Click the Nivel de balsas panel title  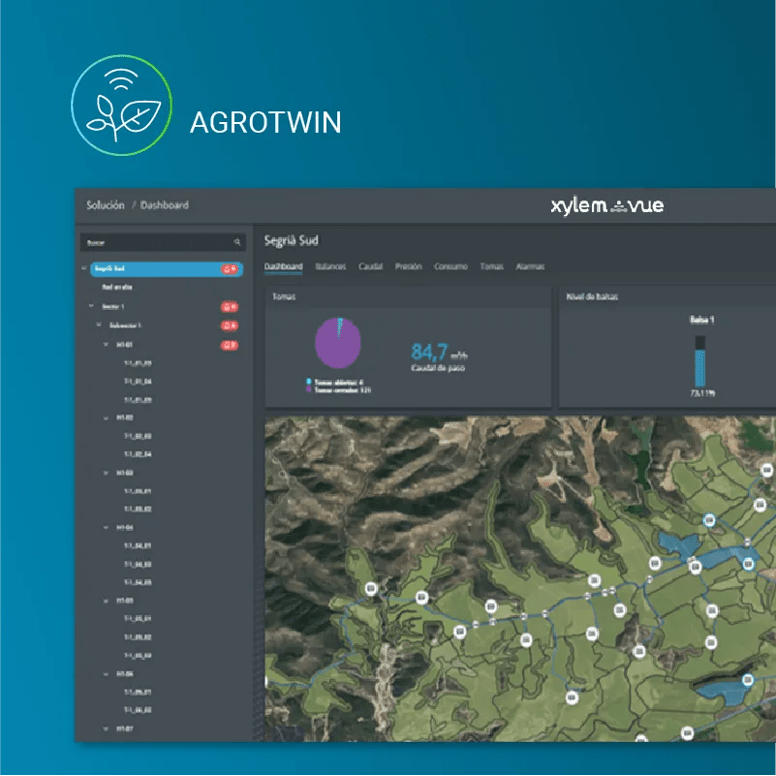[x=592, y=297]
